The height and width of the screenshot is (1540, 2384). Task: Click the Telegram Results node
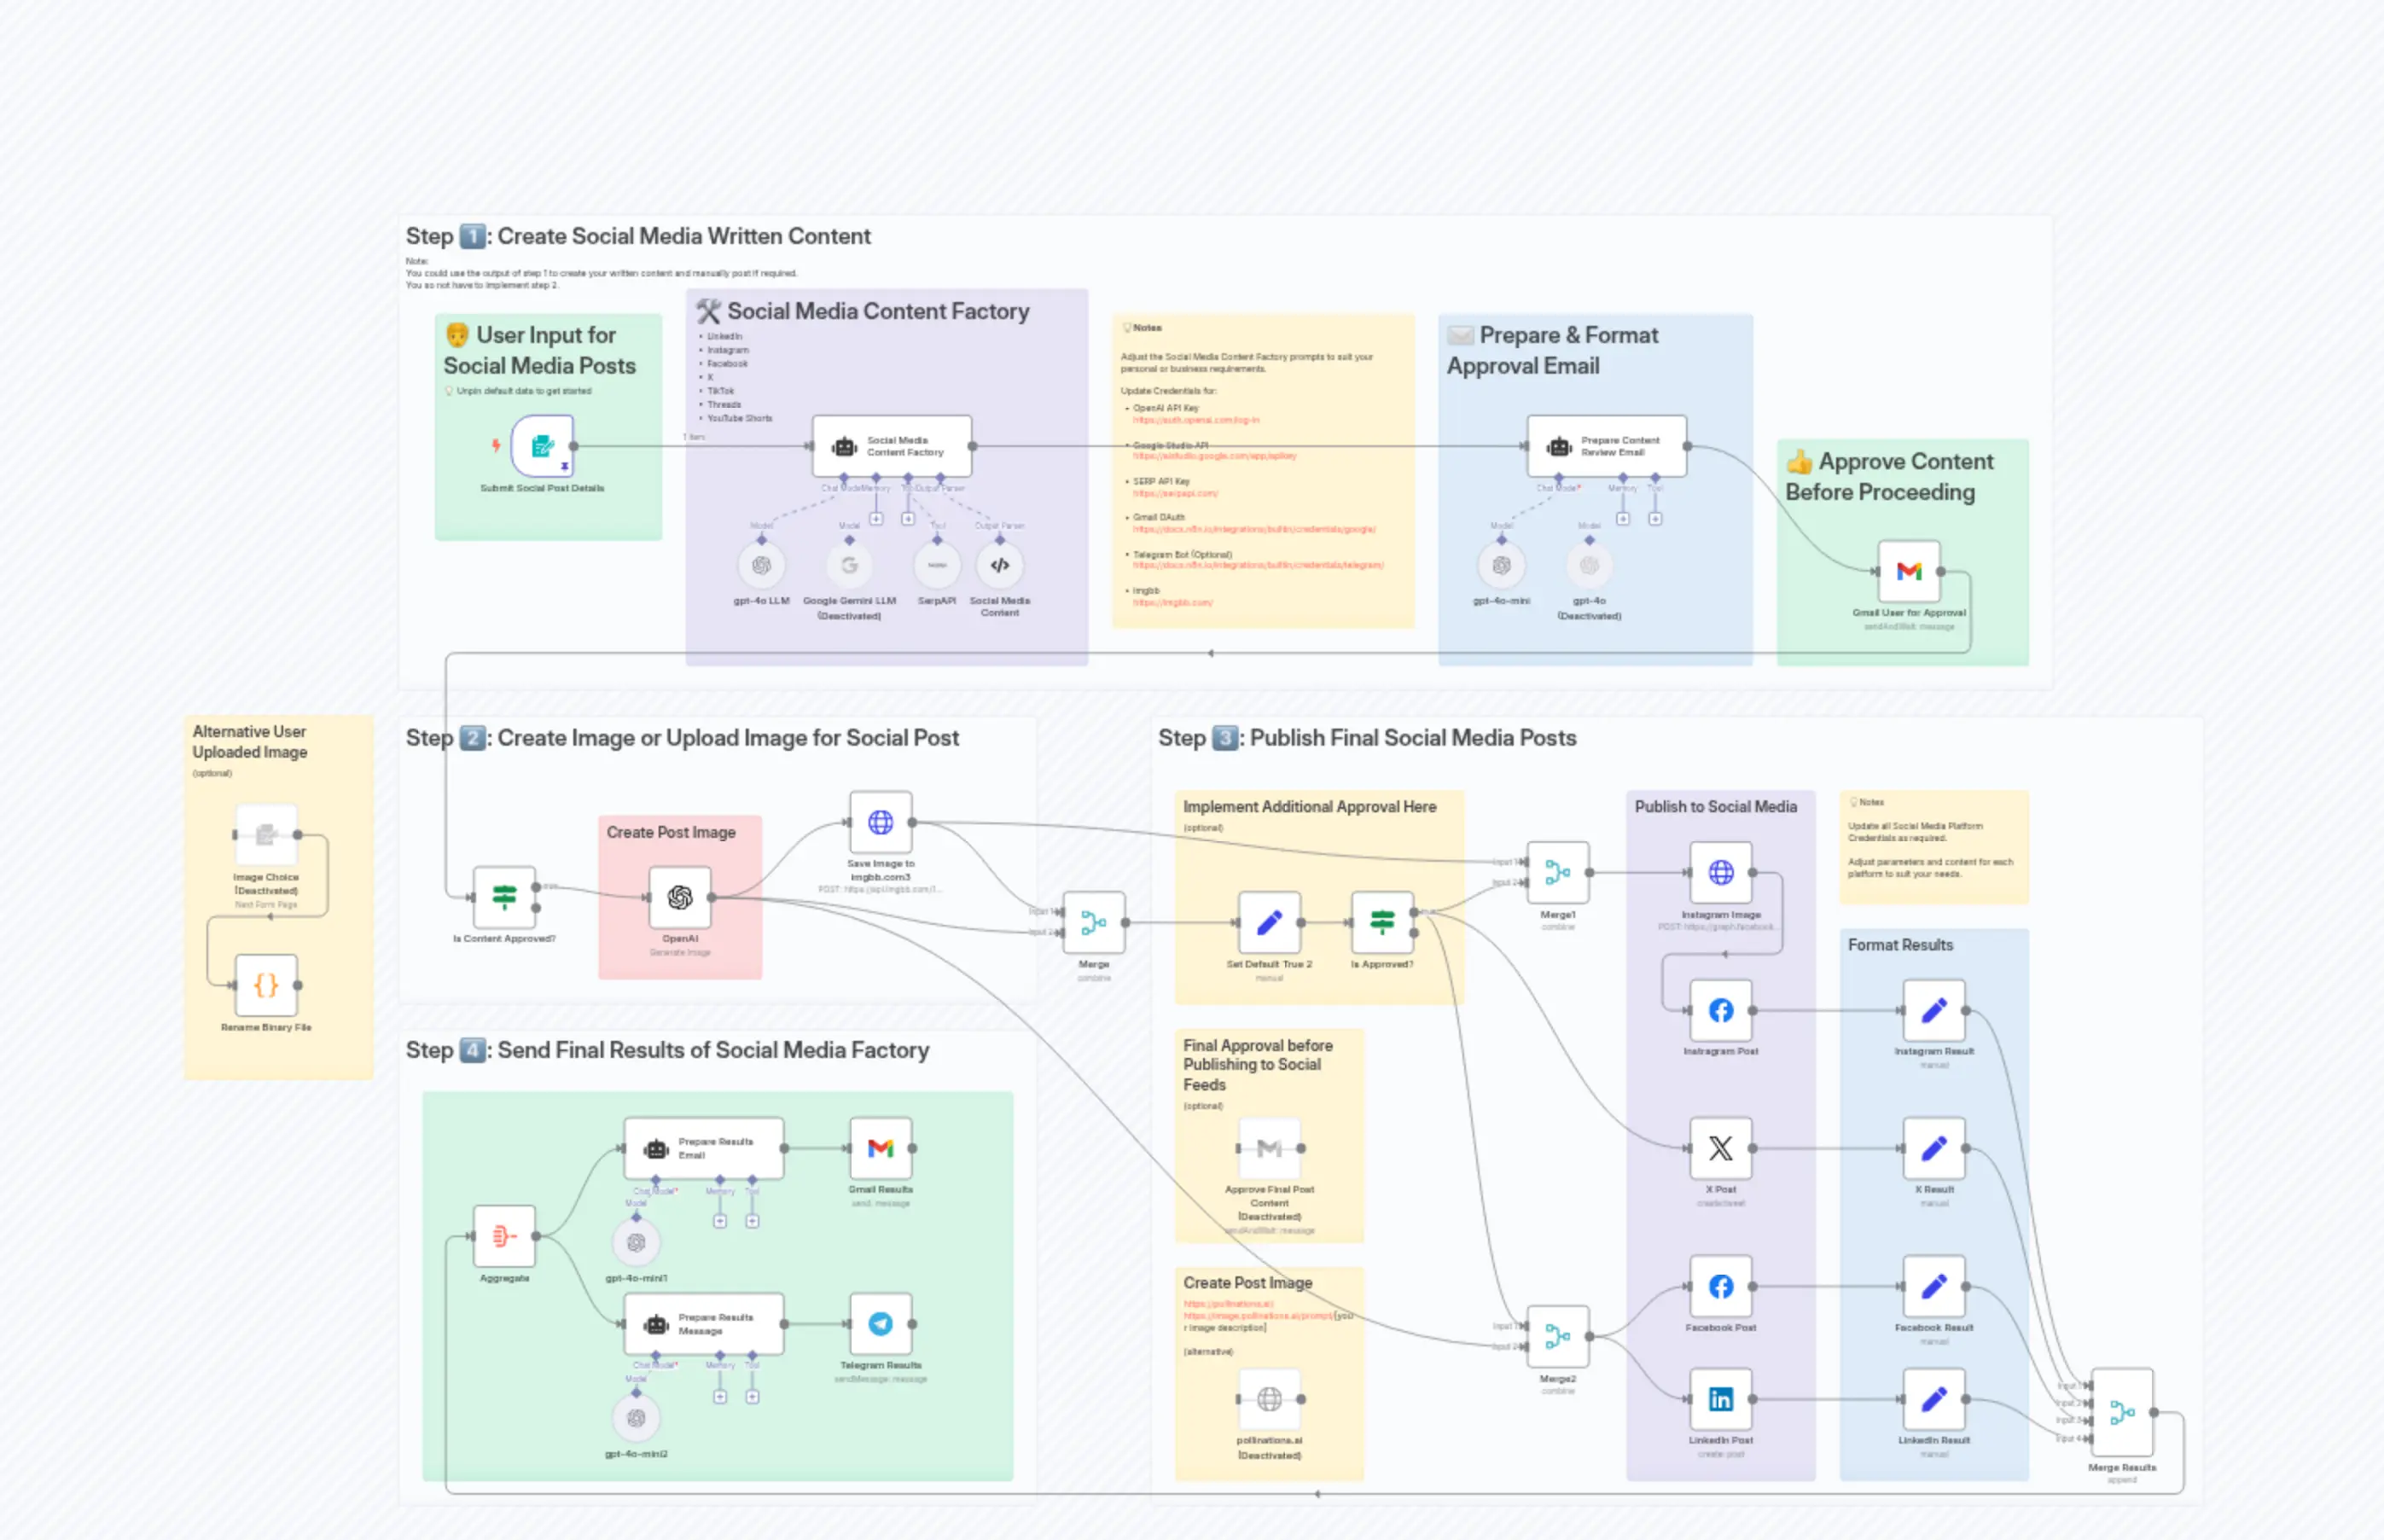[880, 1325]
